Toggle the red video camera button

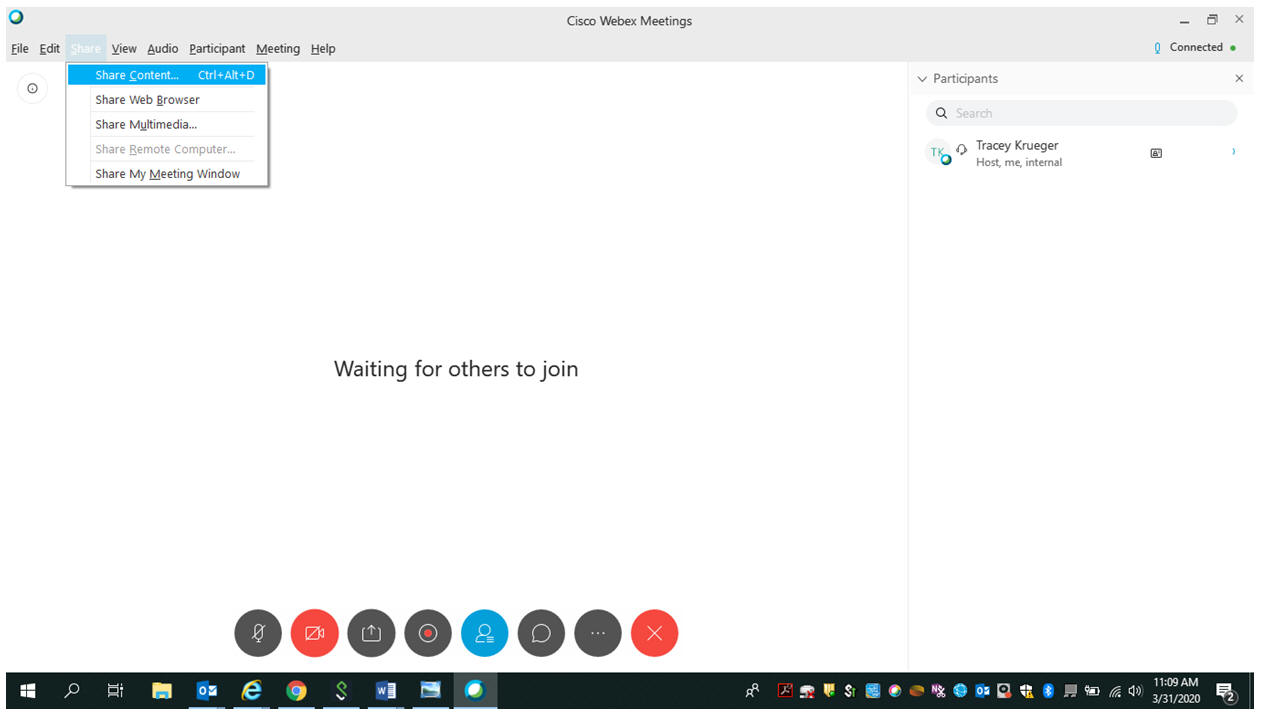pyautogui.click(x=315, y=633)
